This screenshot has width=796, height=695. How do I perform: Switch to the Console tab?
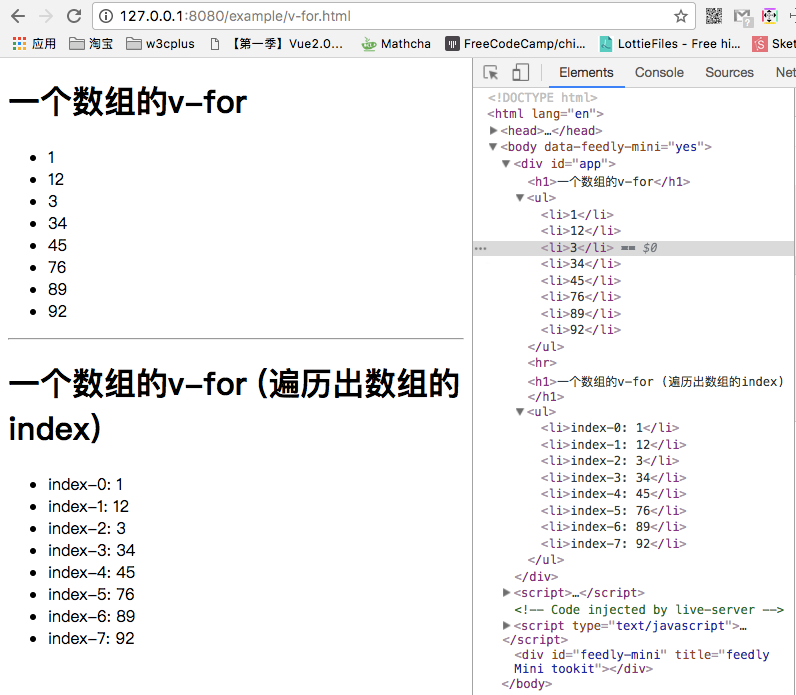pyautogui.click(x=659, y=73)
